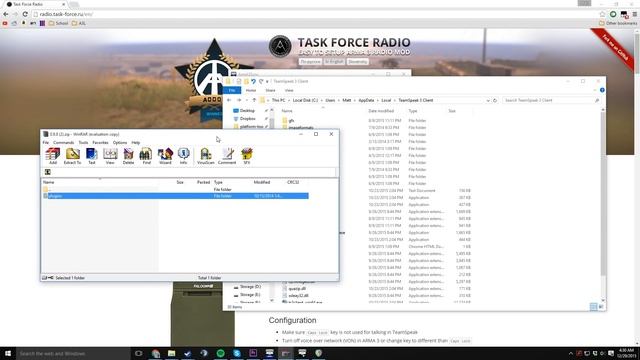Click the Chrome reload button
The height and width of the screenshot is (360, 640).
[25, 14]
